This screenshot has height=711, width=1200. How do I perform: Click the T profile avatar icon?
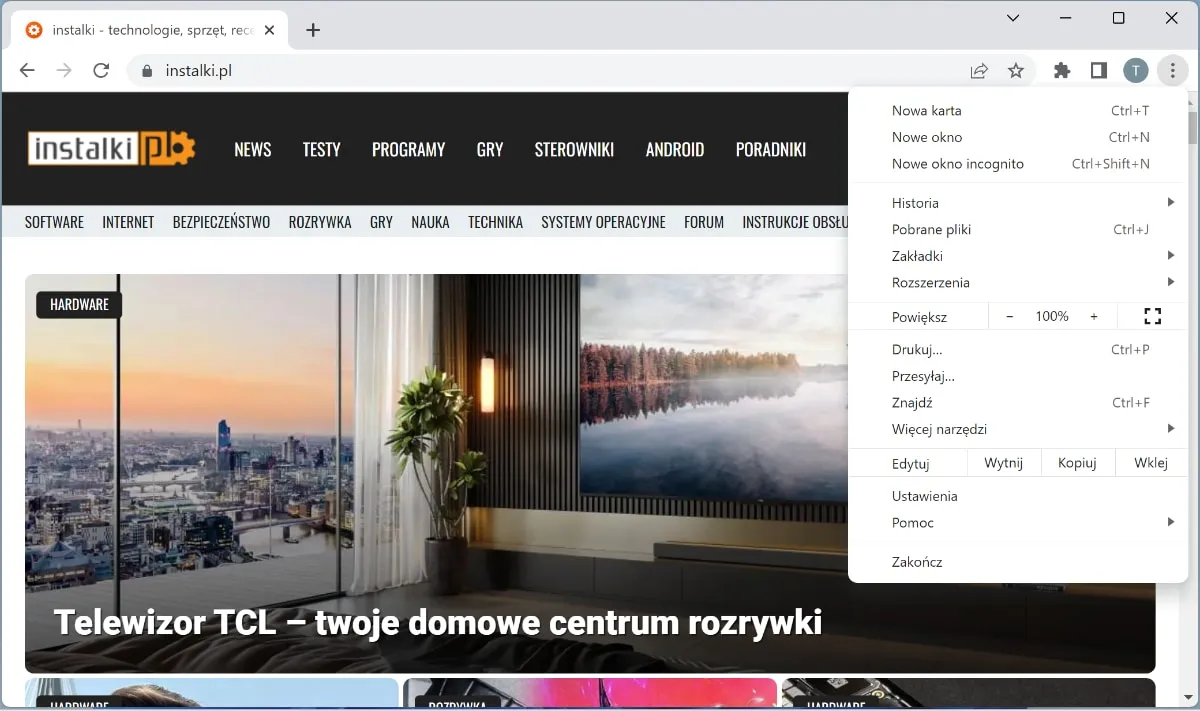point(1135,70)
